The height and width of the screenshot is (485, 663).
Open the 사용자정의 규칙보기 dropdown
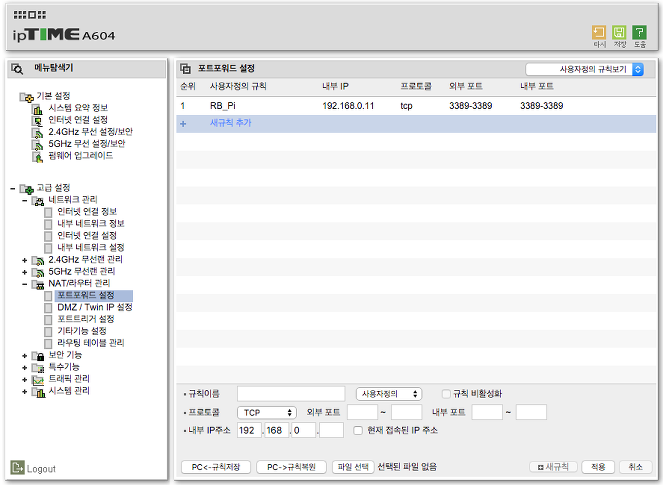584,69
